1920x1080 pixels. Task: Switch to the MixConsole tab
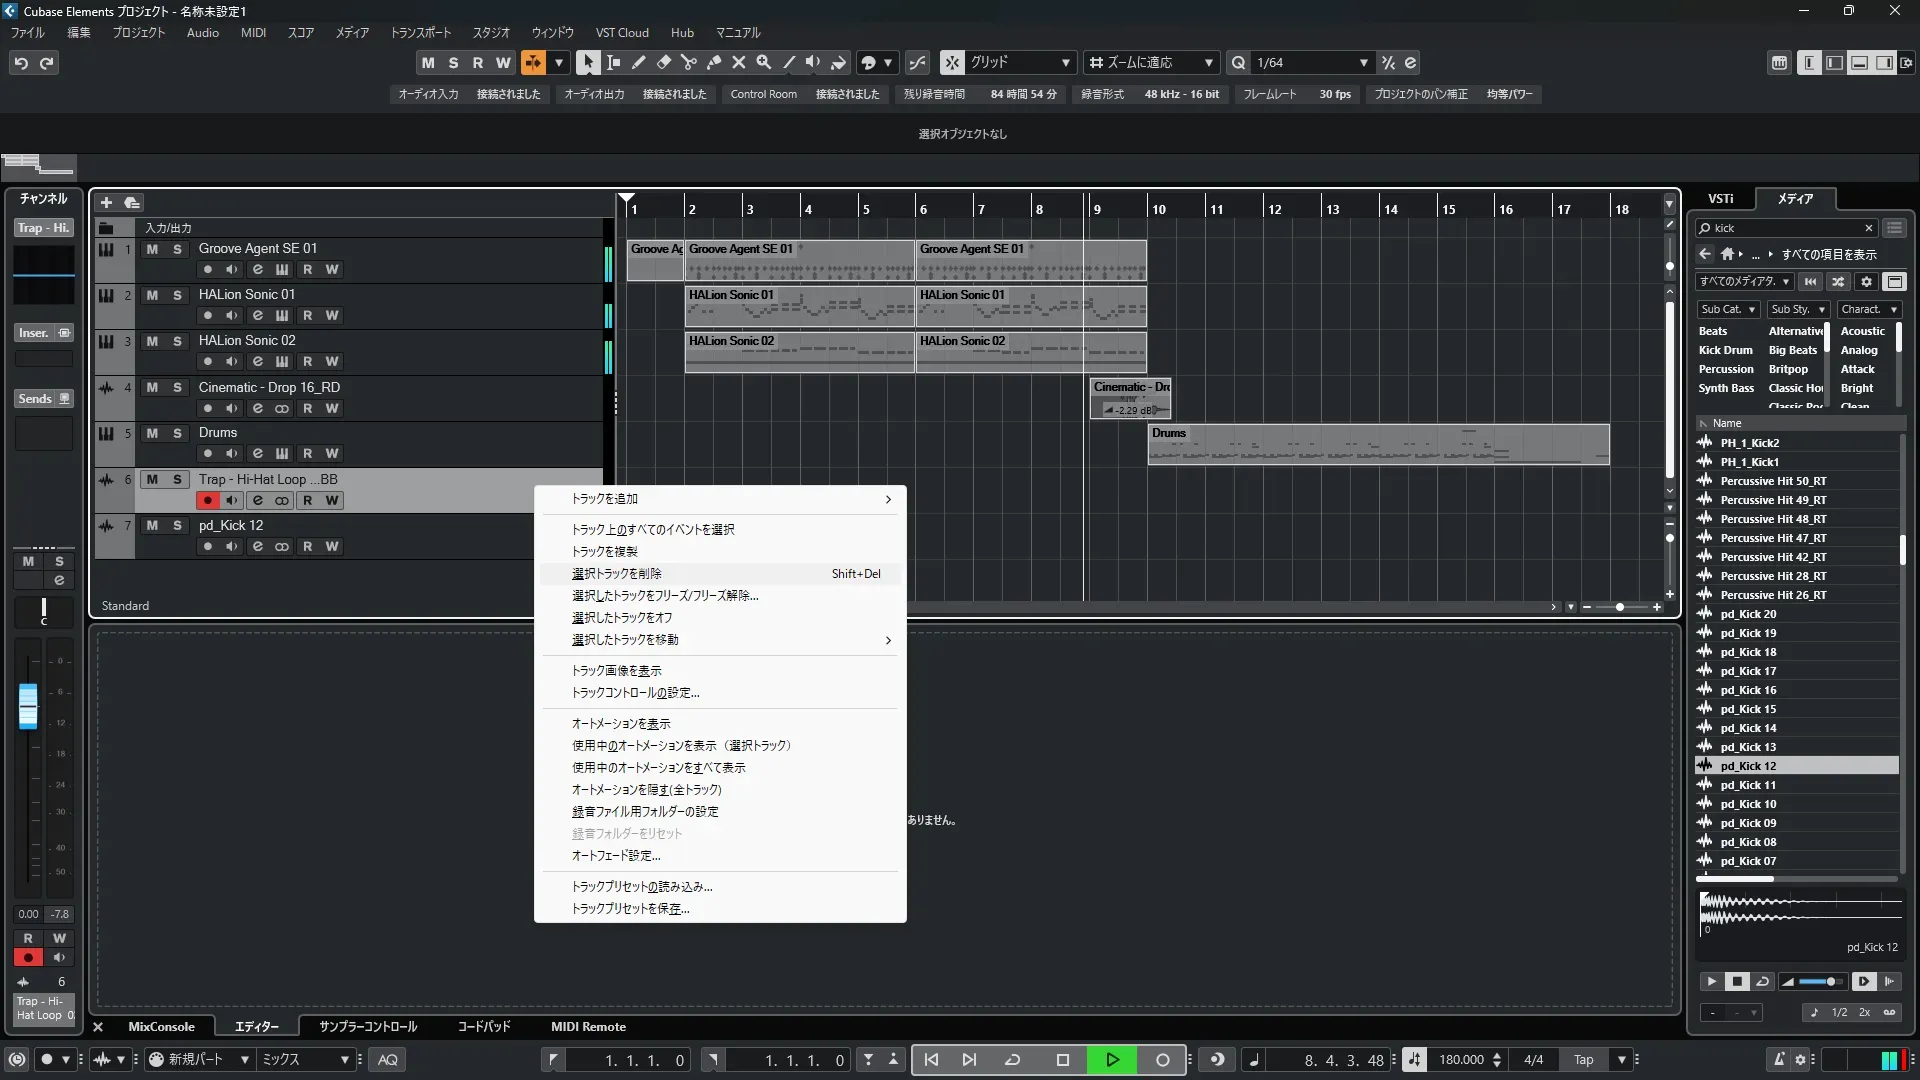161,1027
